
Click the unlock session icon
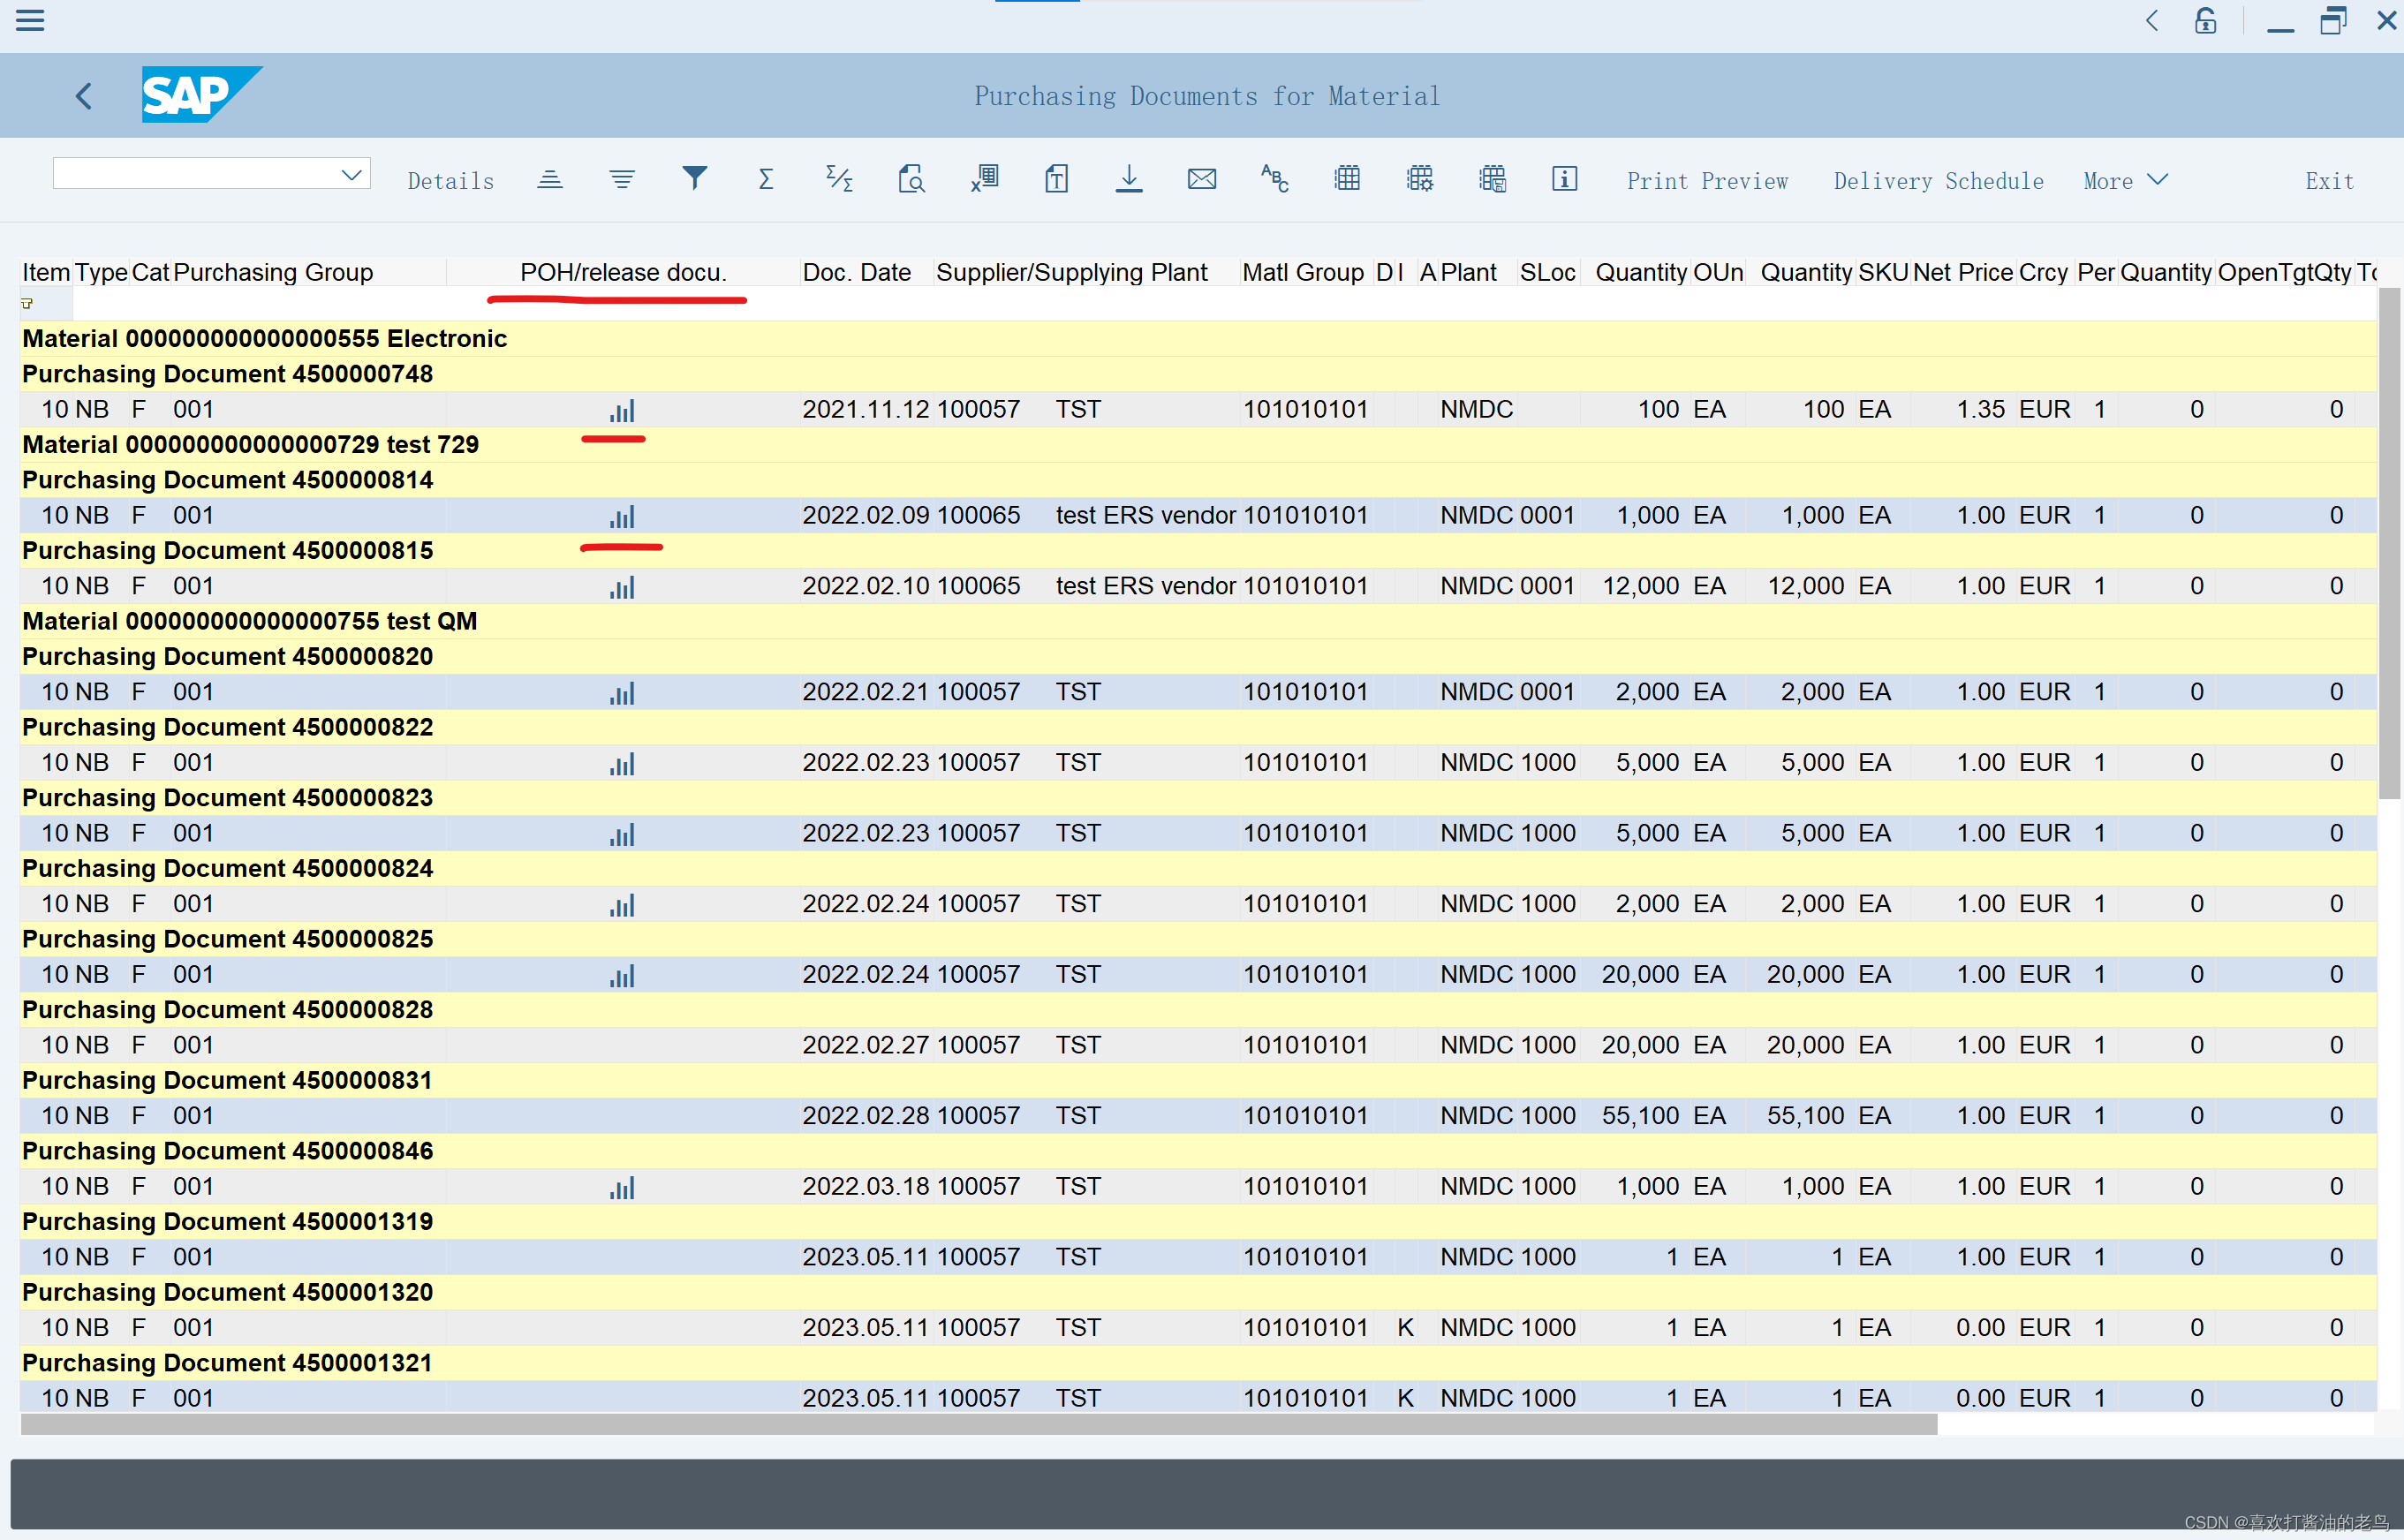(2205, 21)
